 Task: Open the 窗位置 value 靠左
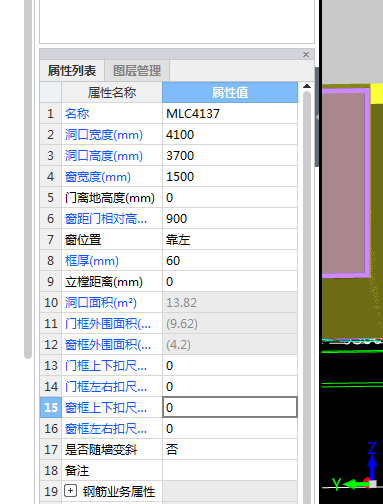point(230,240)
